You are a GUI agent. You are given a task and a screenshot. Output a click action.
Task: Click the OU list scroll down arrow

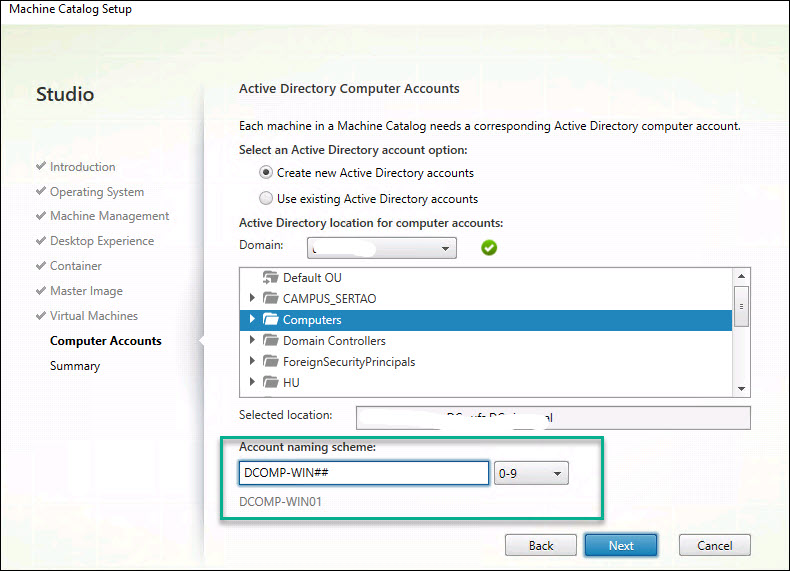(x=741, y=387)
